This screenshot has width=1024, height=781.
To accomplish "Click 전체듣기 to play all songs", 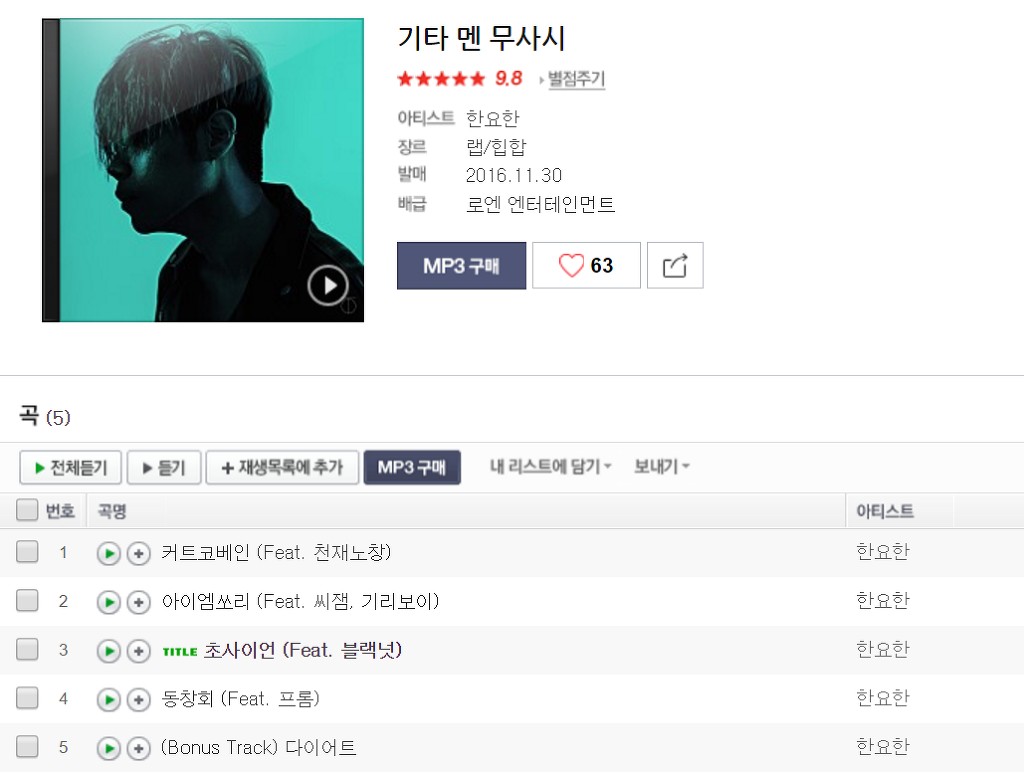I will point(71,467).
